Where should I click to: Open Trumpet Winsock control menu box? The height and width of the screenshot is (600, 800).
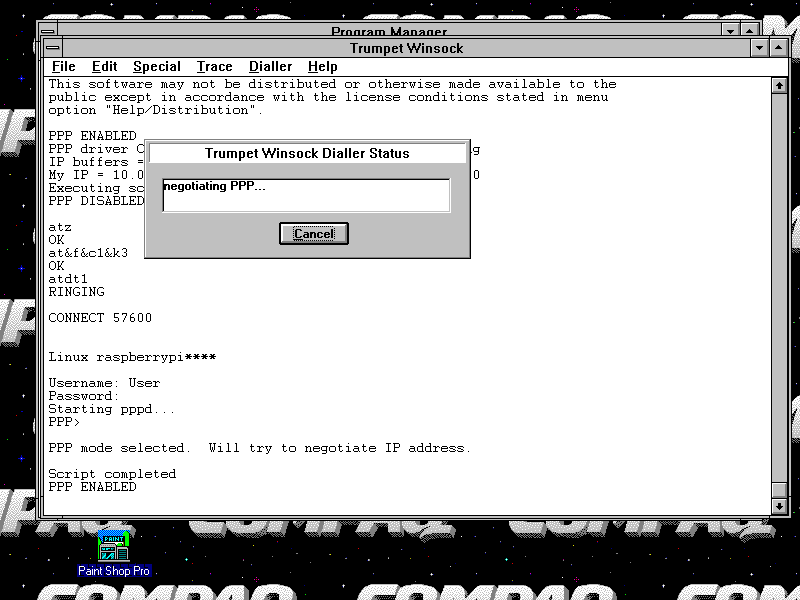53,48
